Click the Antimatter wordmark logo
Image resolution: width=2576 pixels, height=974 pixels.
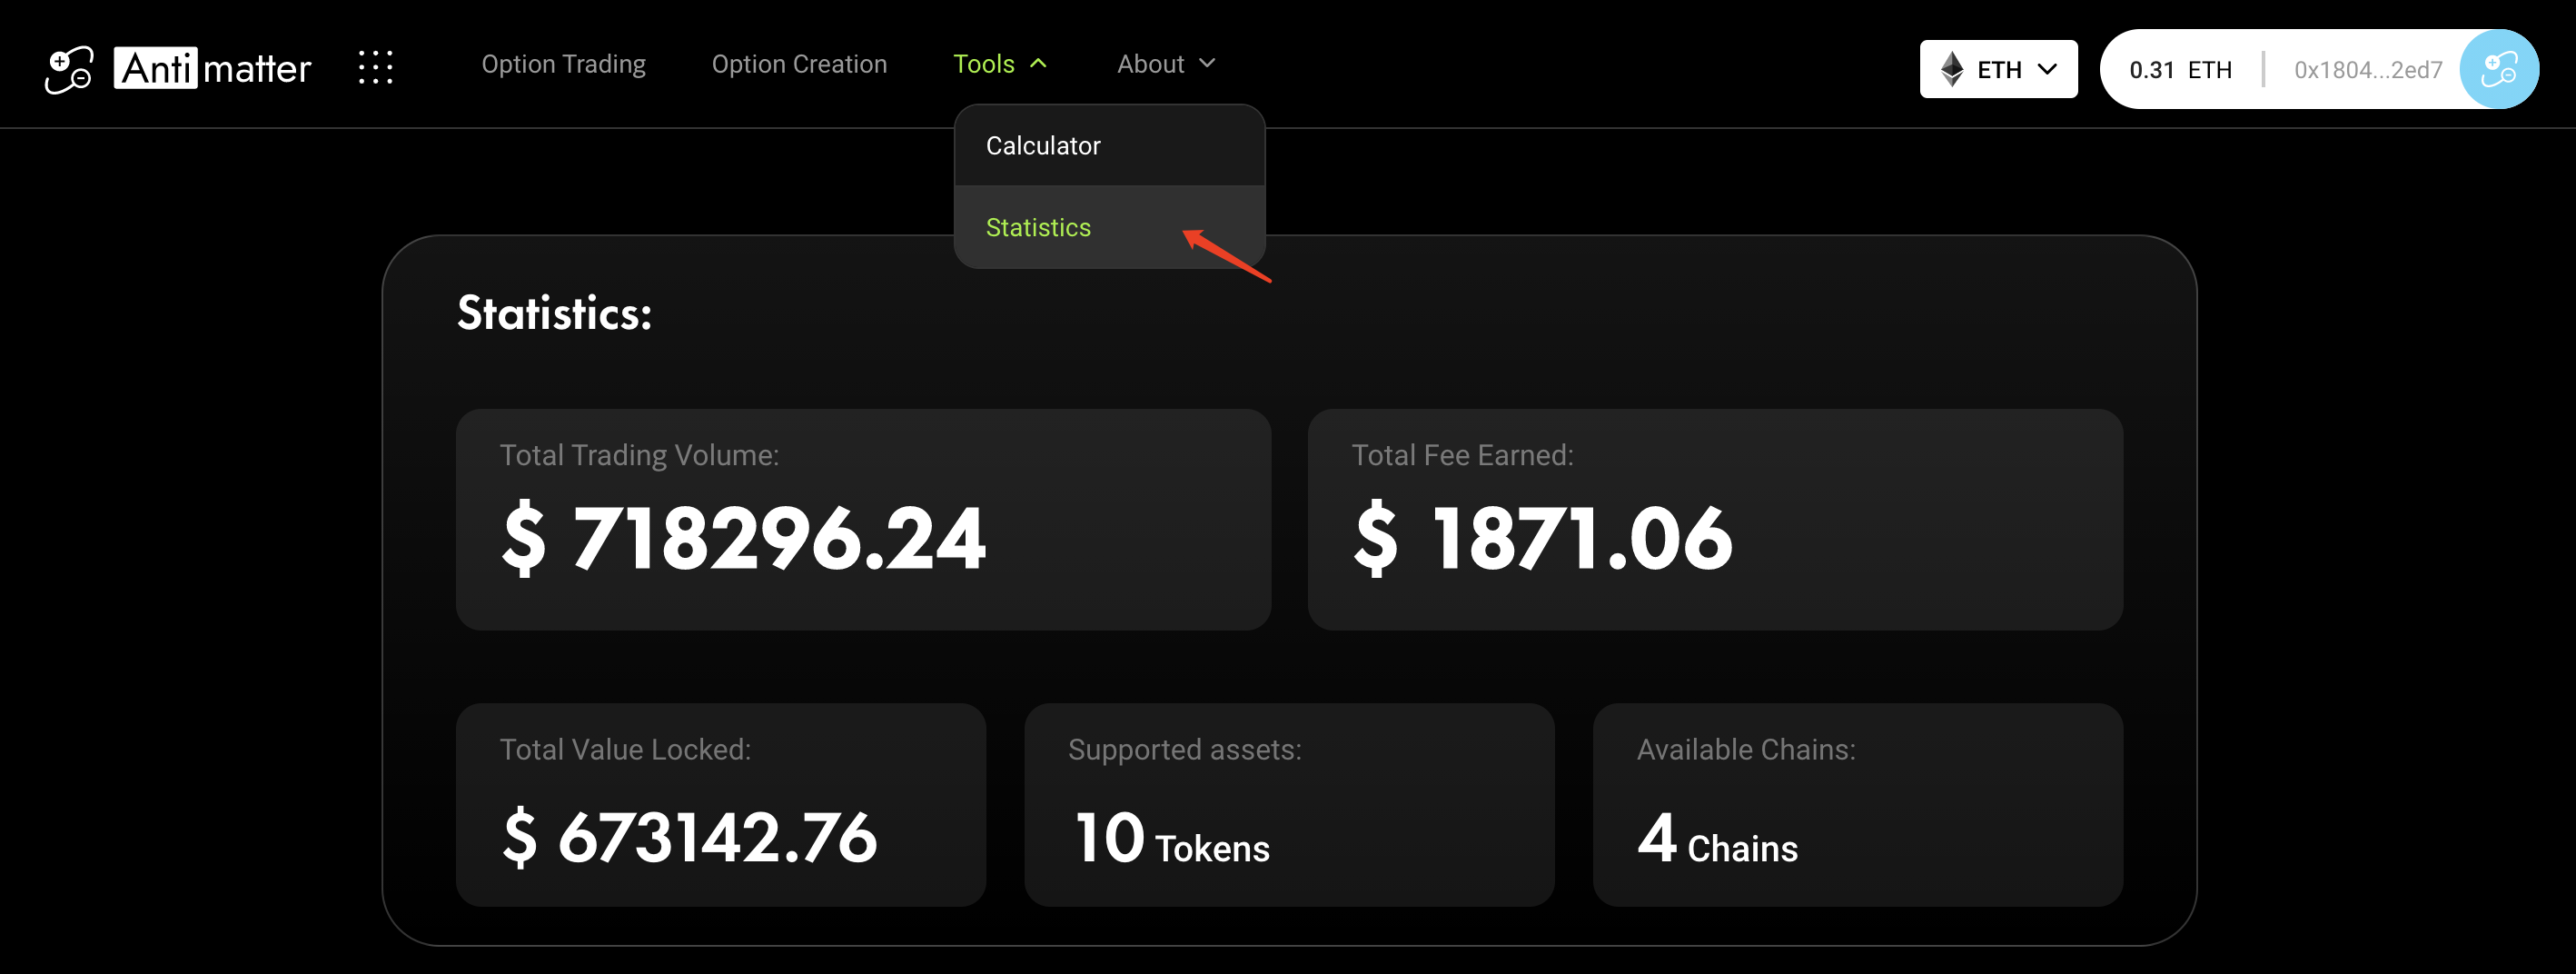[213, 68]
